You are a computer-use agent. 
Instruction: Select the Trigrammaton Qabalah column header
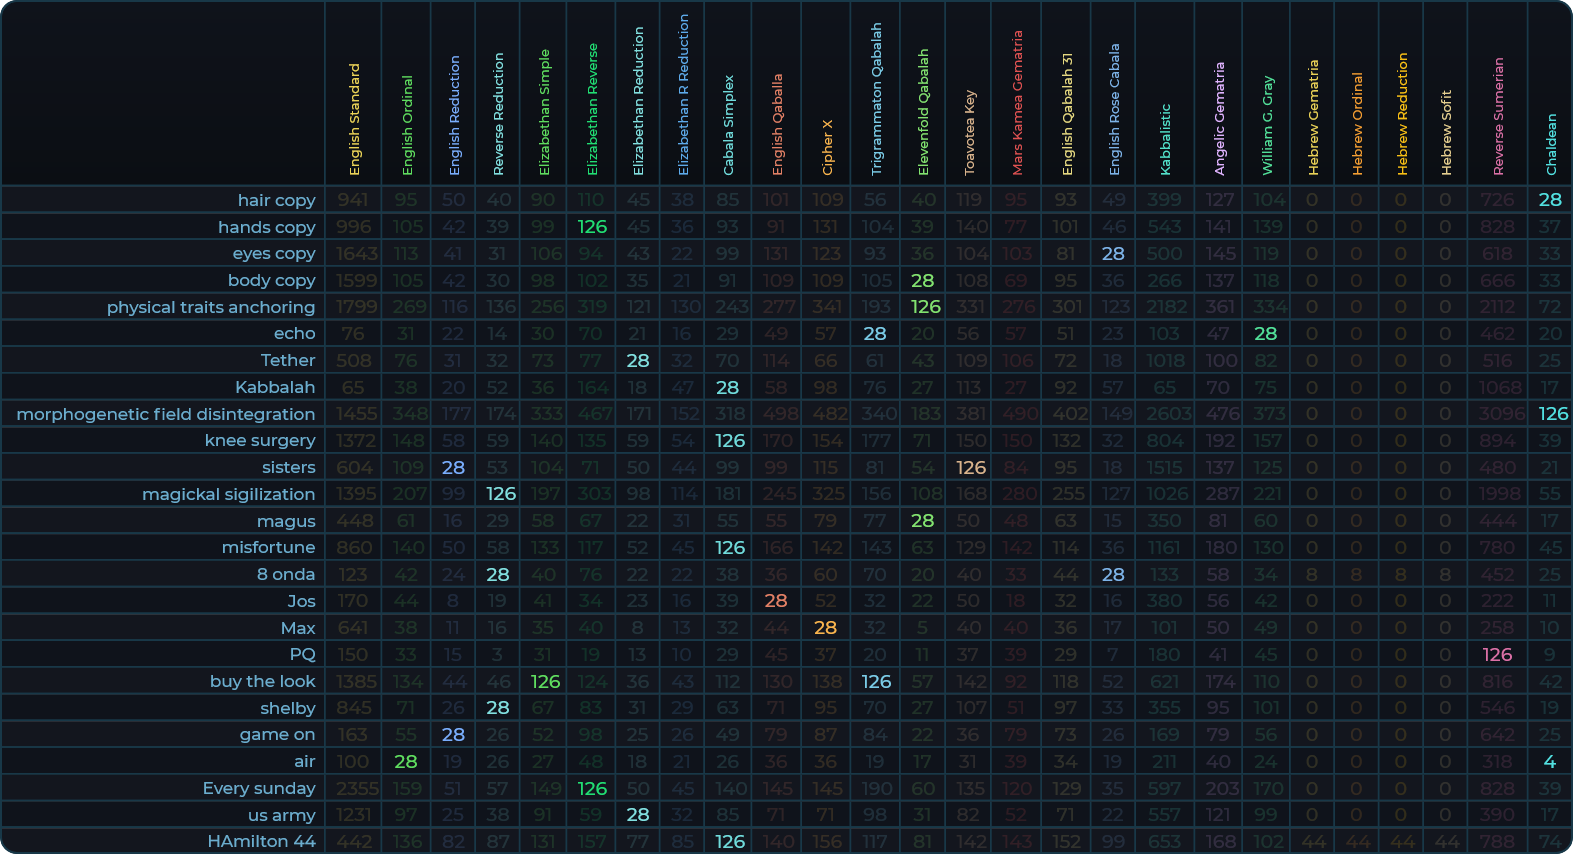click(876, 99)
